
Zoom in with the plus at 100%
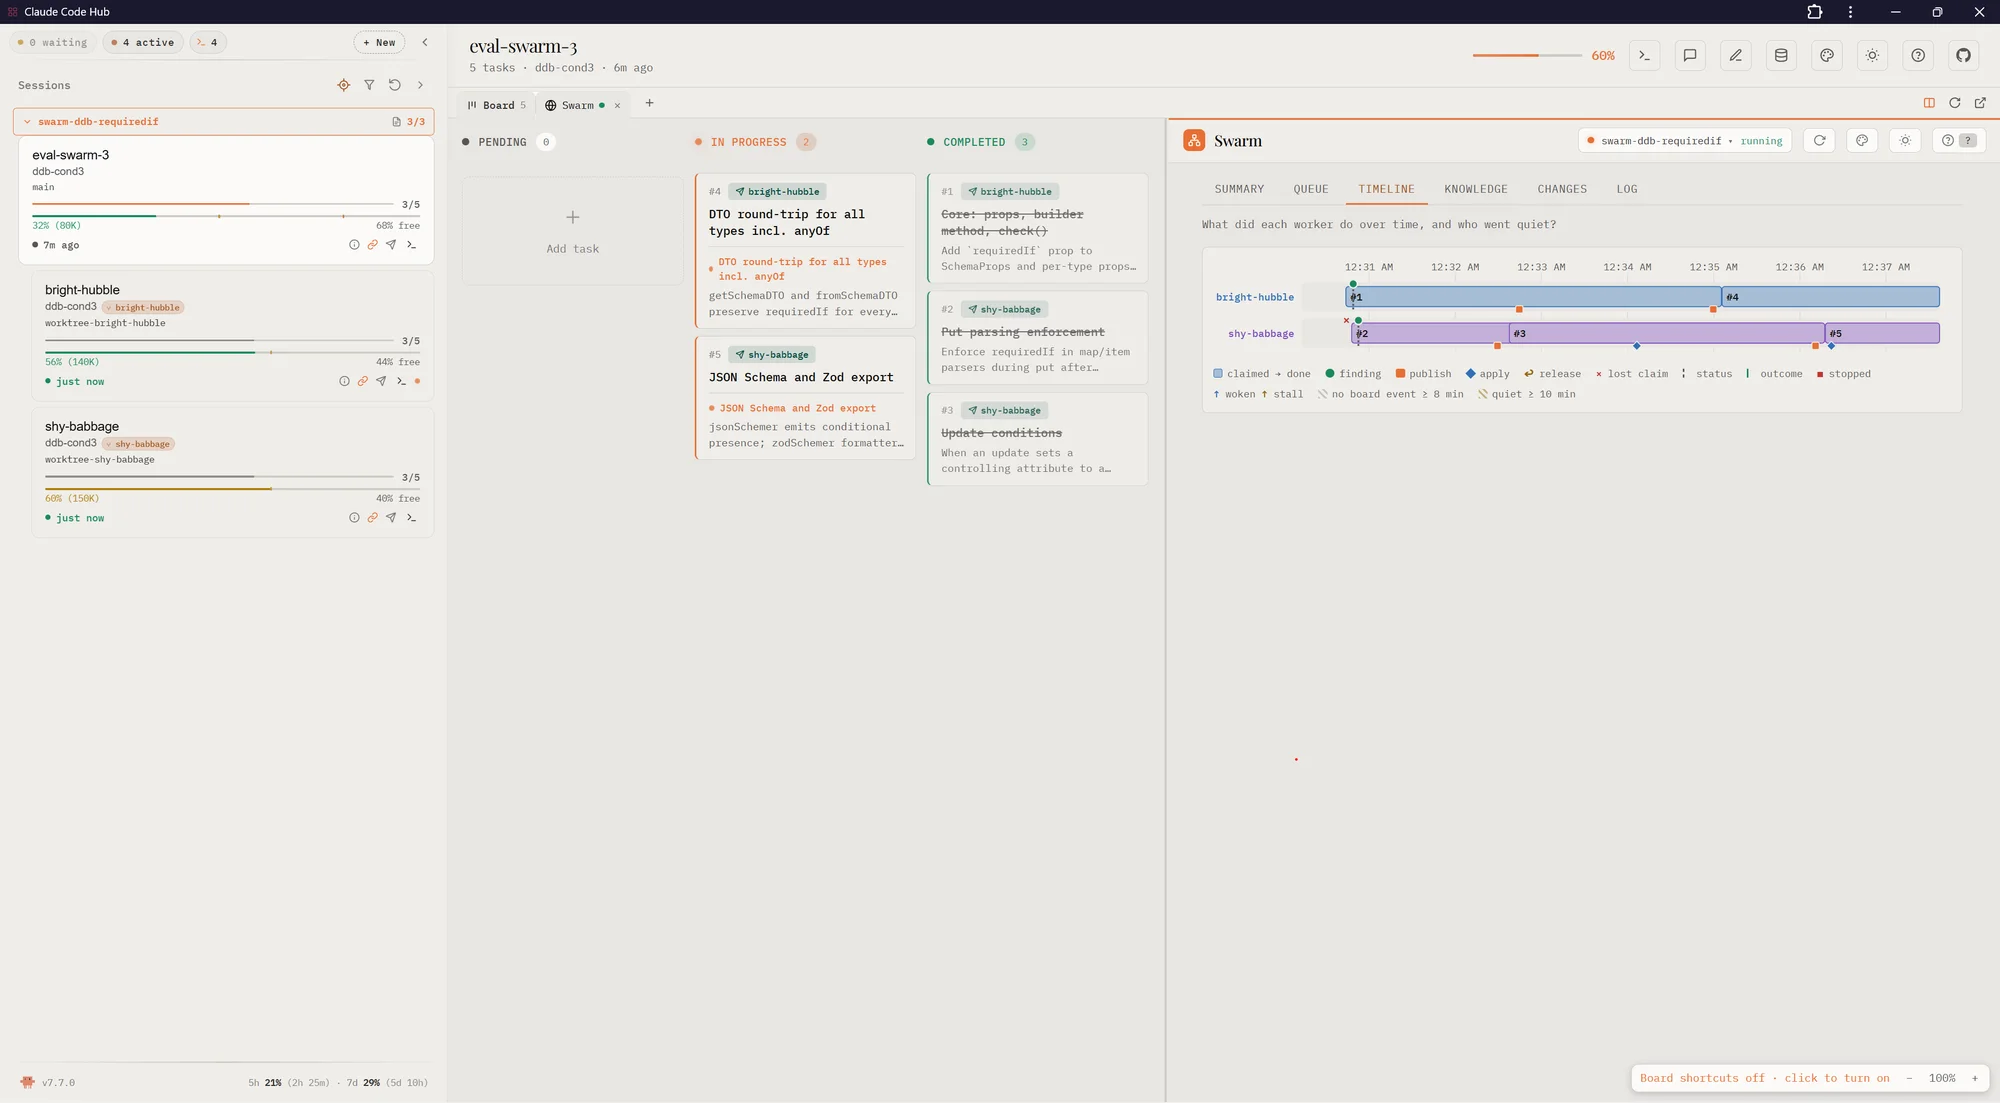tap(1975, 1078)
